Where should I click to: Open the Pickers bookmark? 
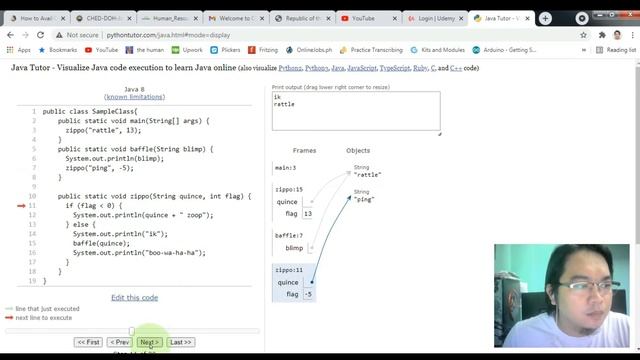tap(225, 50)
